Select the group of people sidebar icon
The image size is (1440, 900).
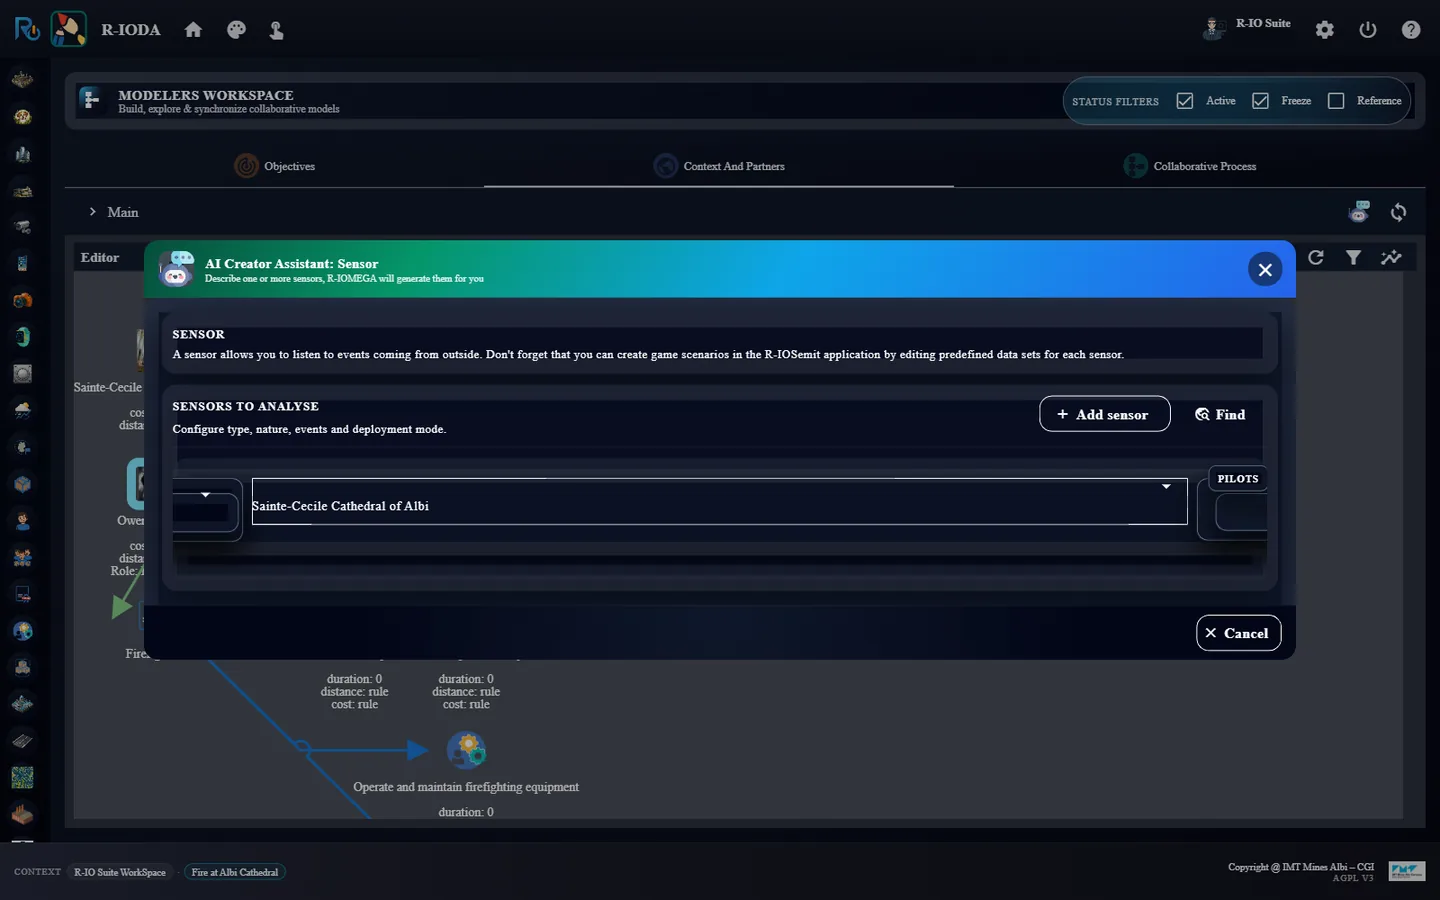tap(22, 557)
